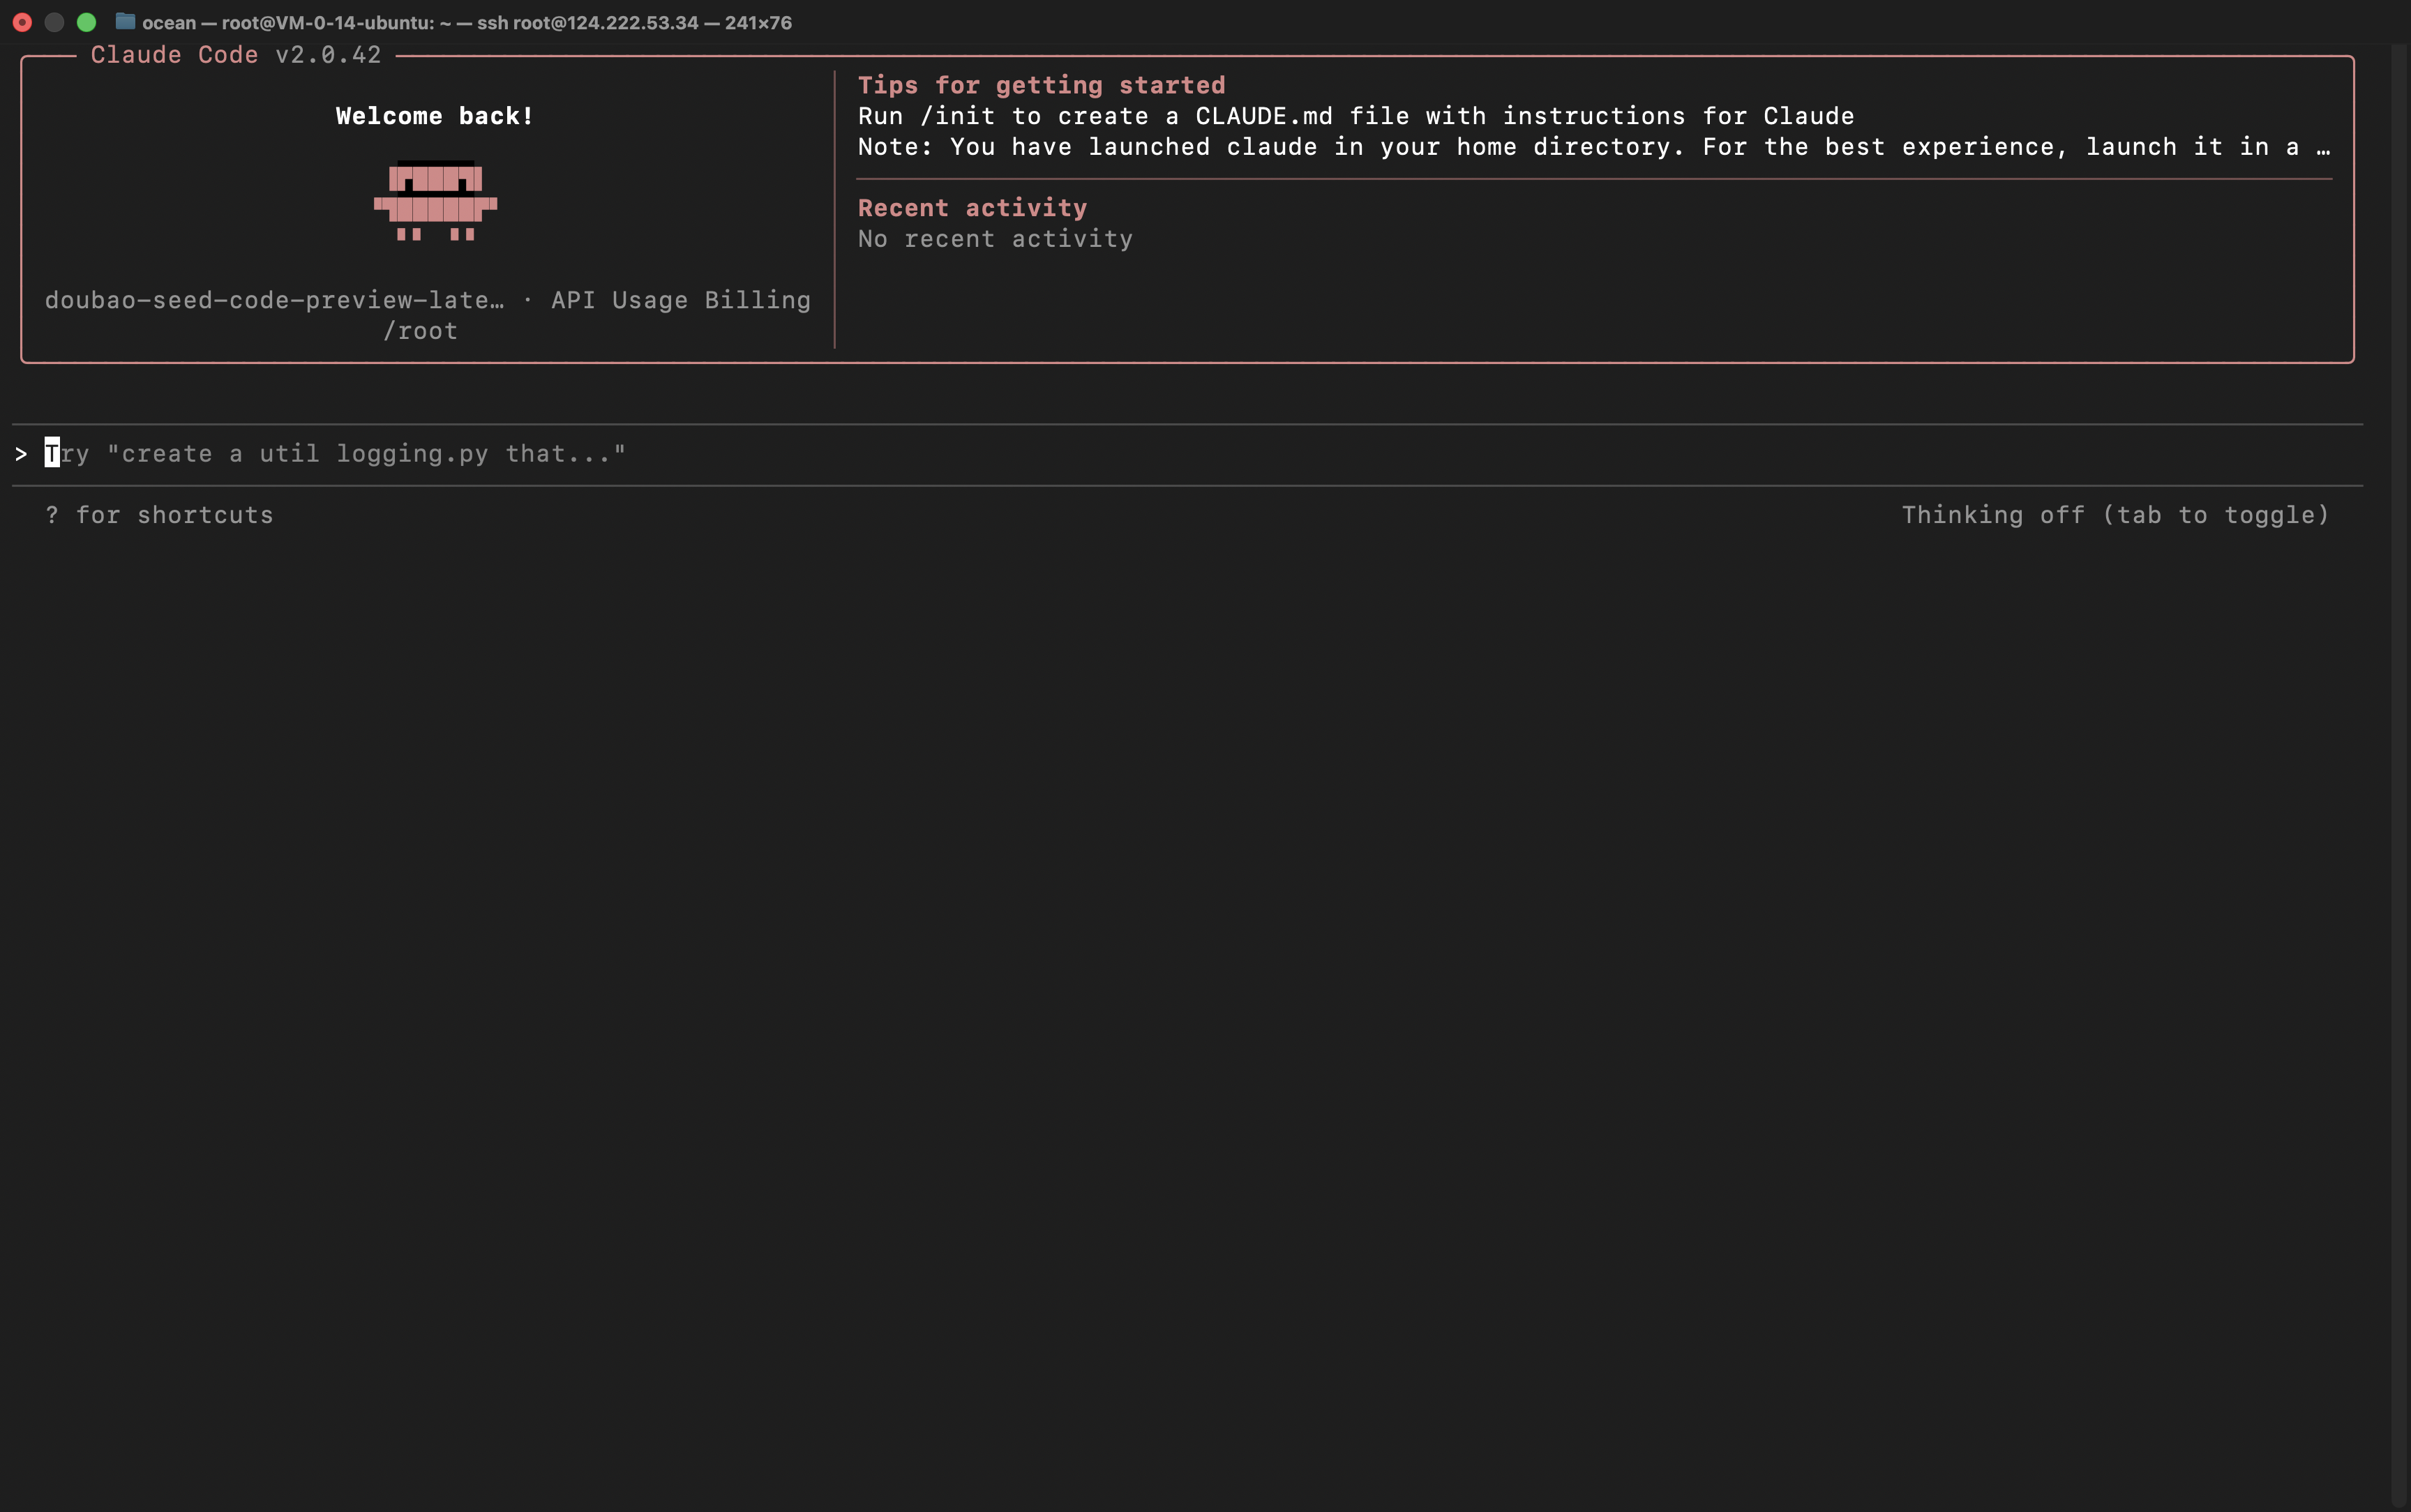
Task: Click the '? for shortcuts' hint
Action: tap(159, 515)
